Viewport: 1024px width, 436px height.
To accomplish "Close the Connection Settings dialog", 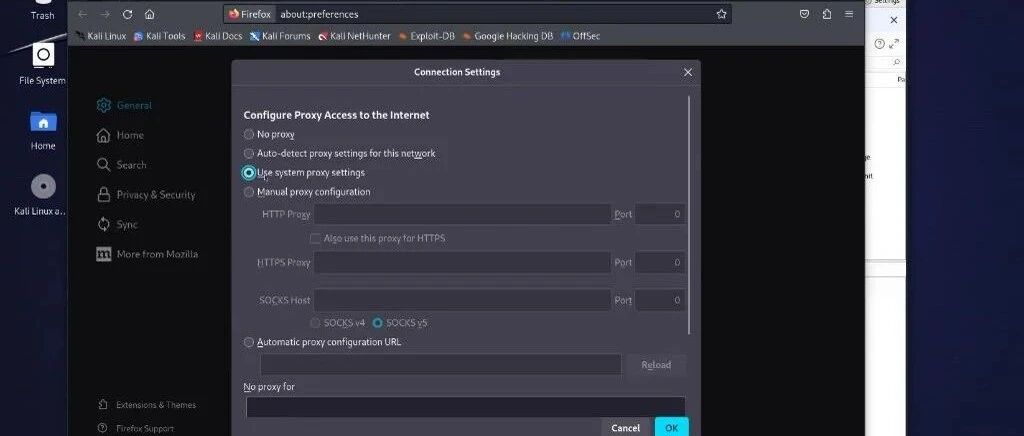I will 688,72.
